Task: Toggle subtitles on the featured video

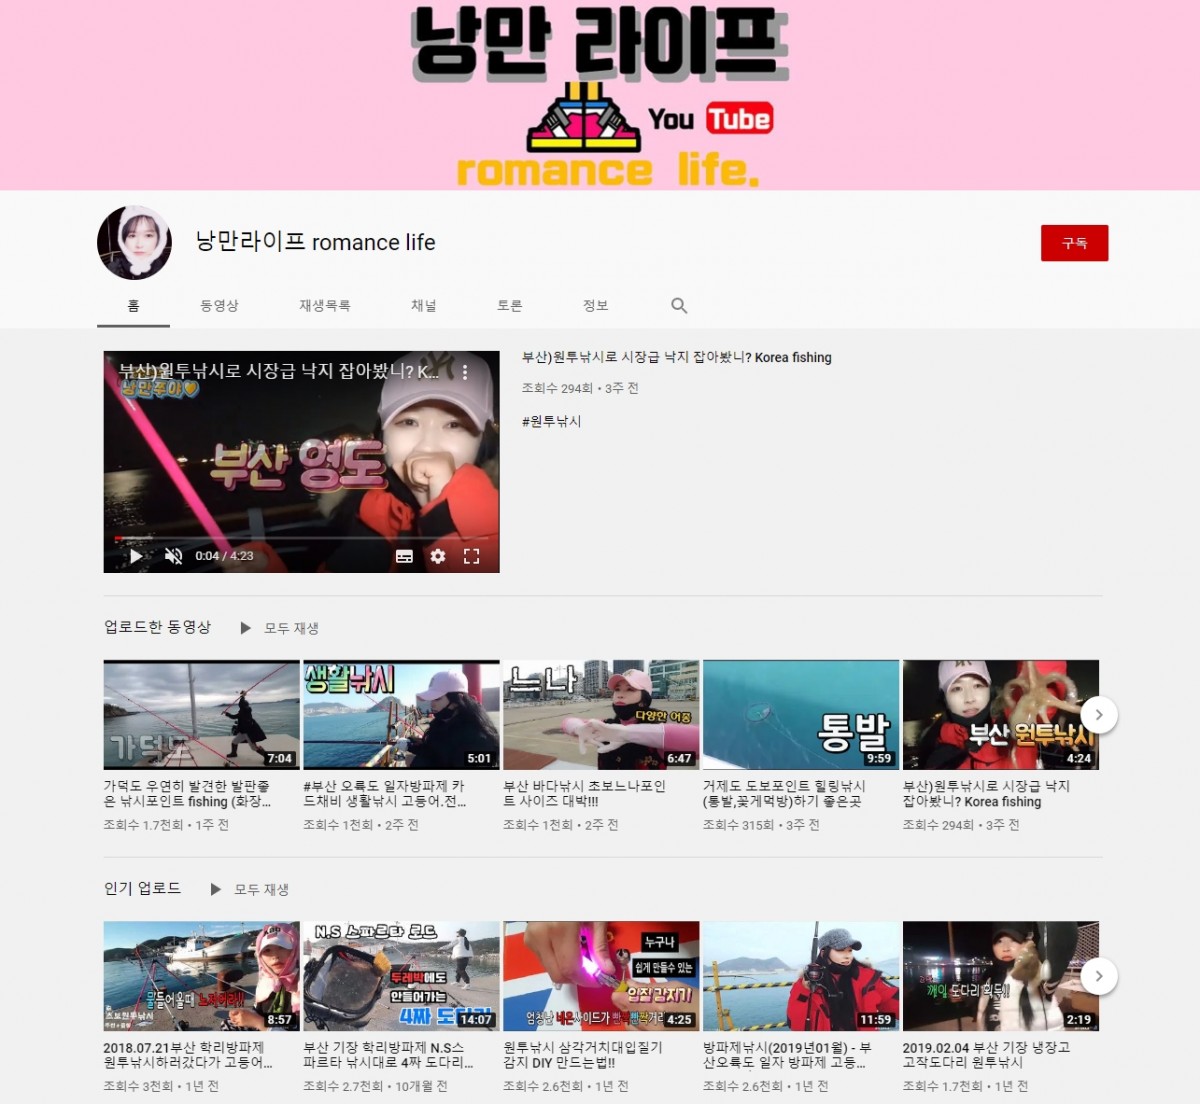Action: coord(404,556)
